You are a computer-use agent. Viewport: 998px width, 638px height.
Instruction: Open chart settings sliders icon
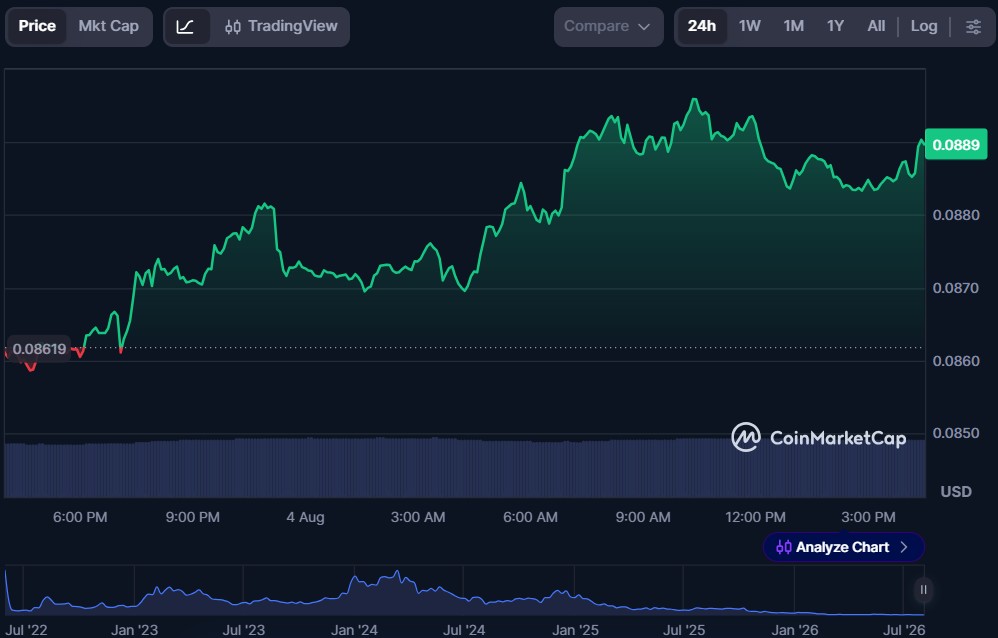pyautogui.click(x=973, y=27)
